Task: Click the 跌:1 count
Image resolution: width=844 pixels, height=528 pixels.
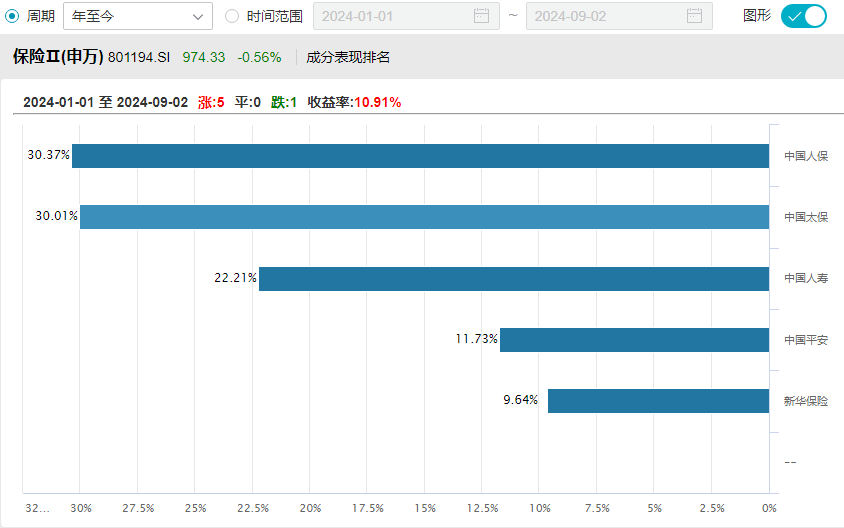Action: coord(284,102)
